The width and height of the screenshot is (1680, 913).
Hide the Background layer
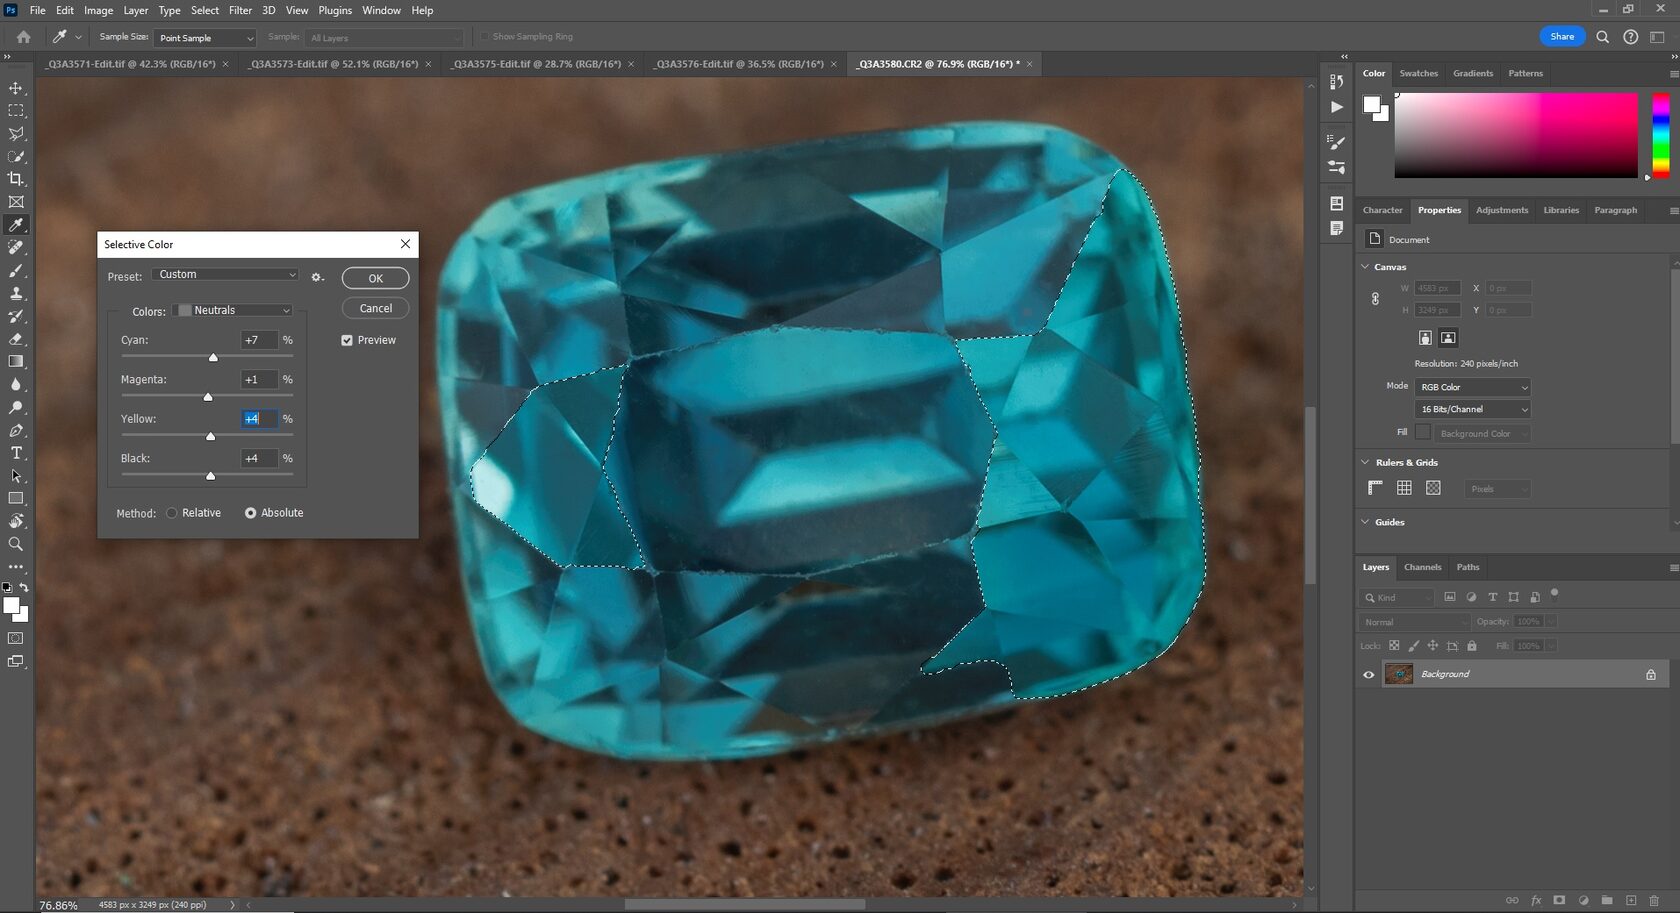point(1368,674)
